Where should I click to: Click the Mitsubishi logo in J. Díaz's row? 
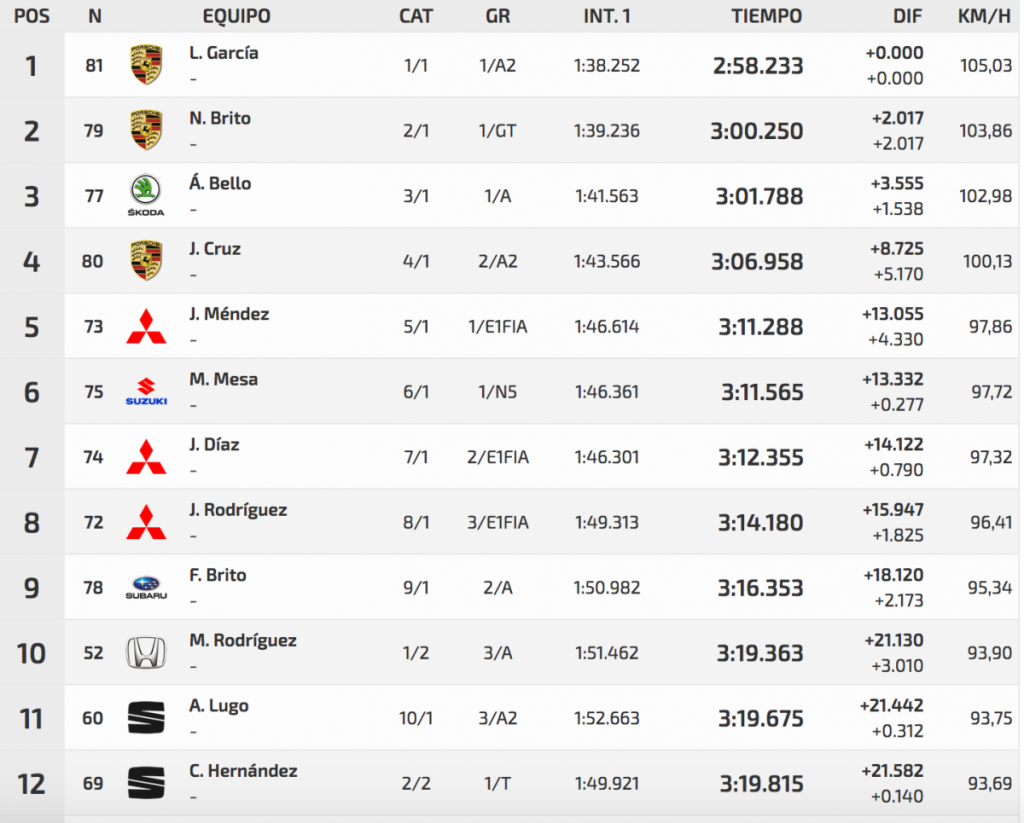pos(147,457)
